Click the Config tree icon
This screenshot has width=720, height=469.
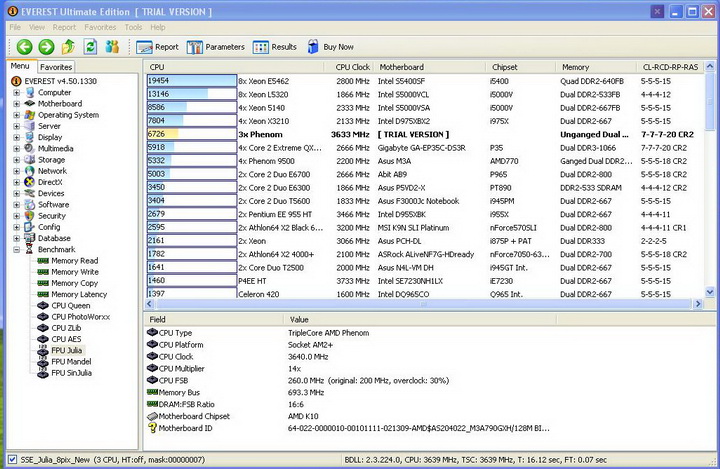tap(29, 227)
